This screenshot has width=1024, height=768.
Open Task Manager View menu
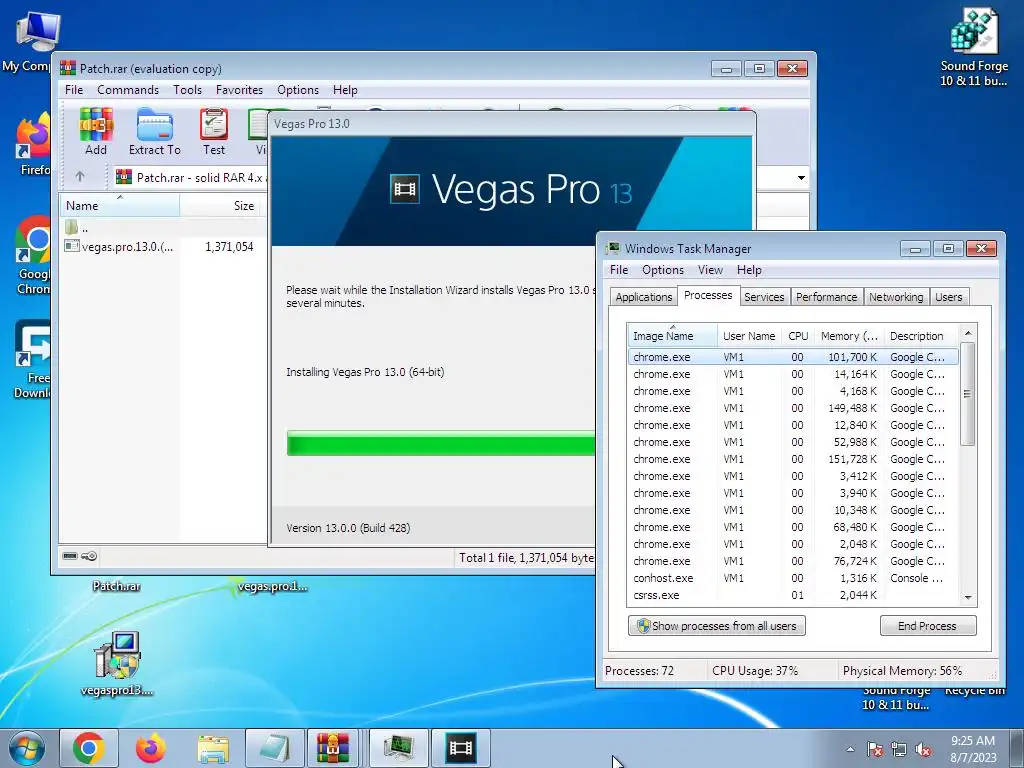coord(710,270)
